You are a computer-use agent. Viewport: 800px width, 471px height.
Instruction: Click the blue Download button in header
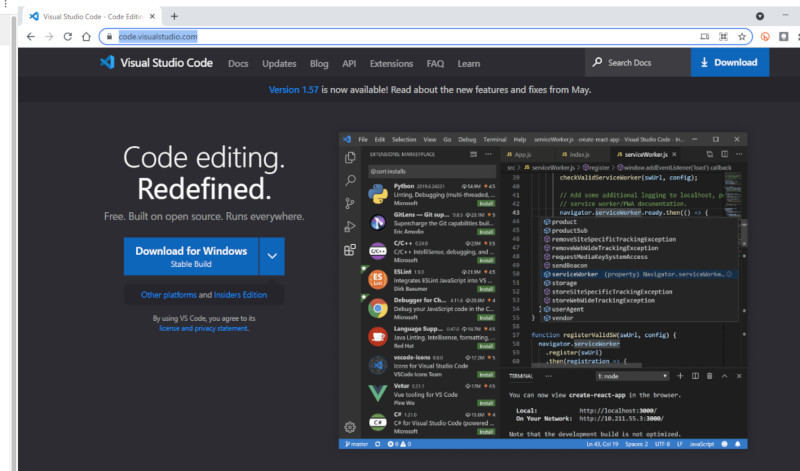click(x=730, y=62)
